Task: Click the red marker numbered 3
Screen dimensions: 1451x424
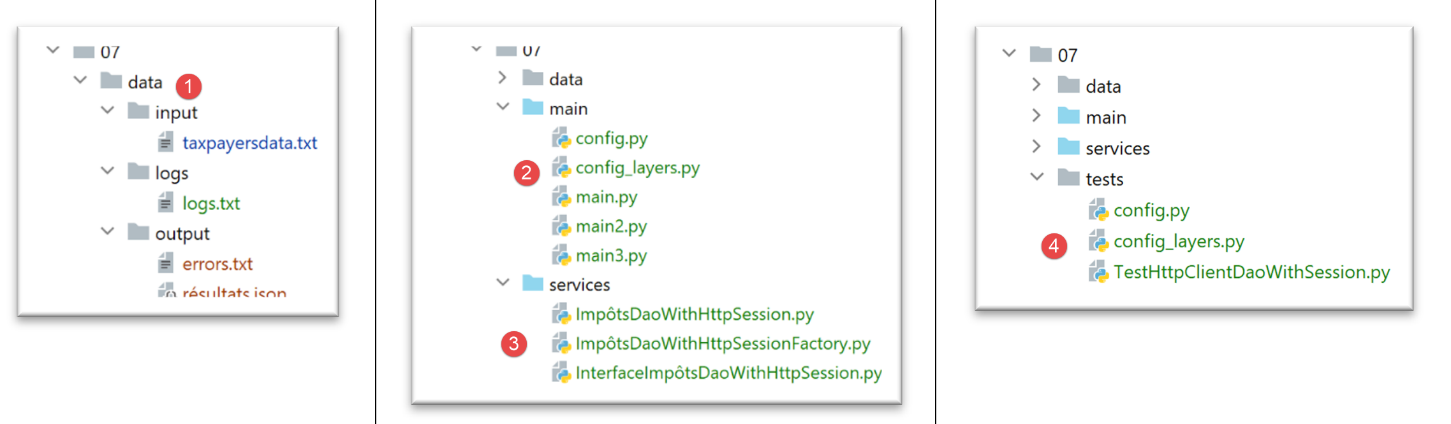Action: (514, 345)
